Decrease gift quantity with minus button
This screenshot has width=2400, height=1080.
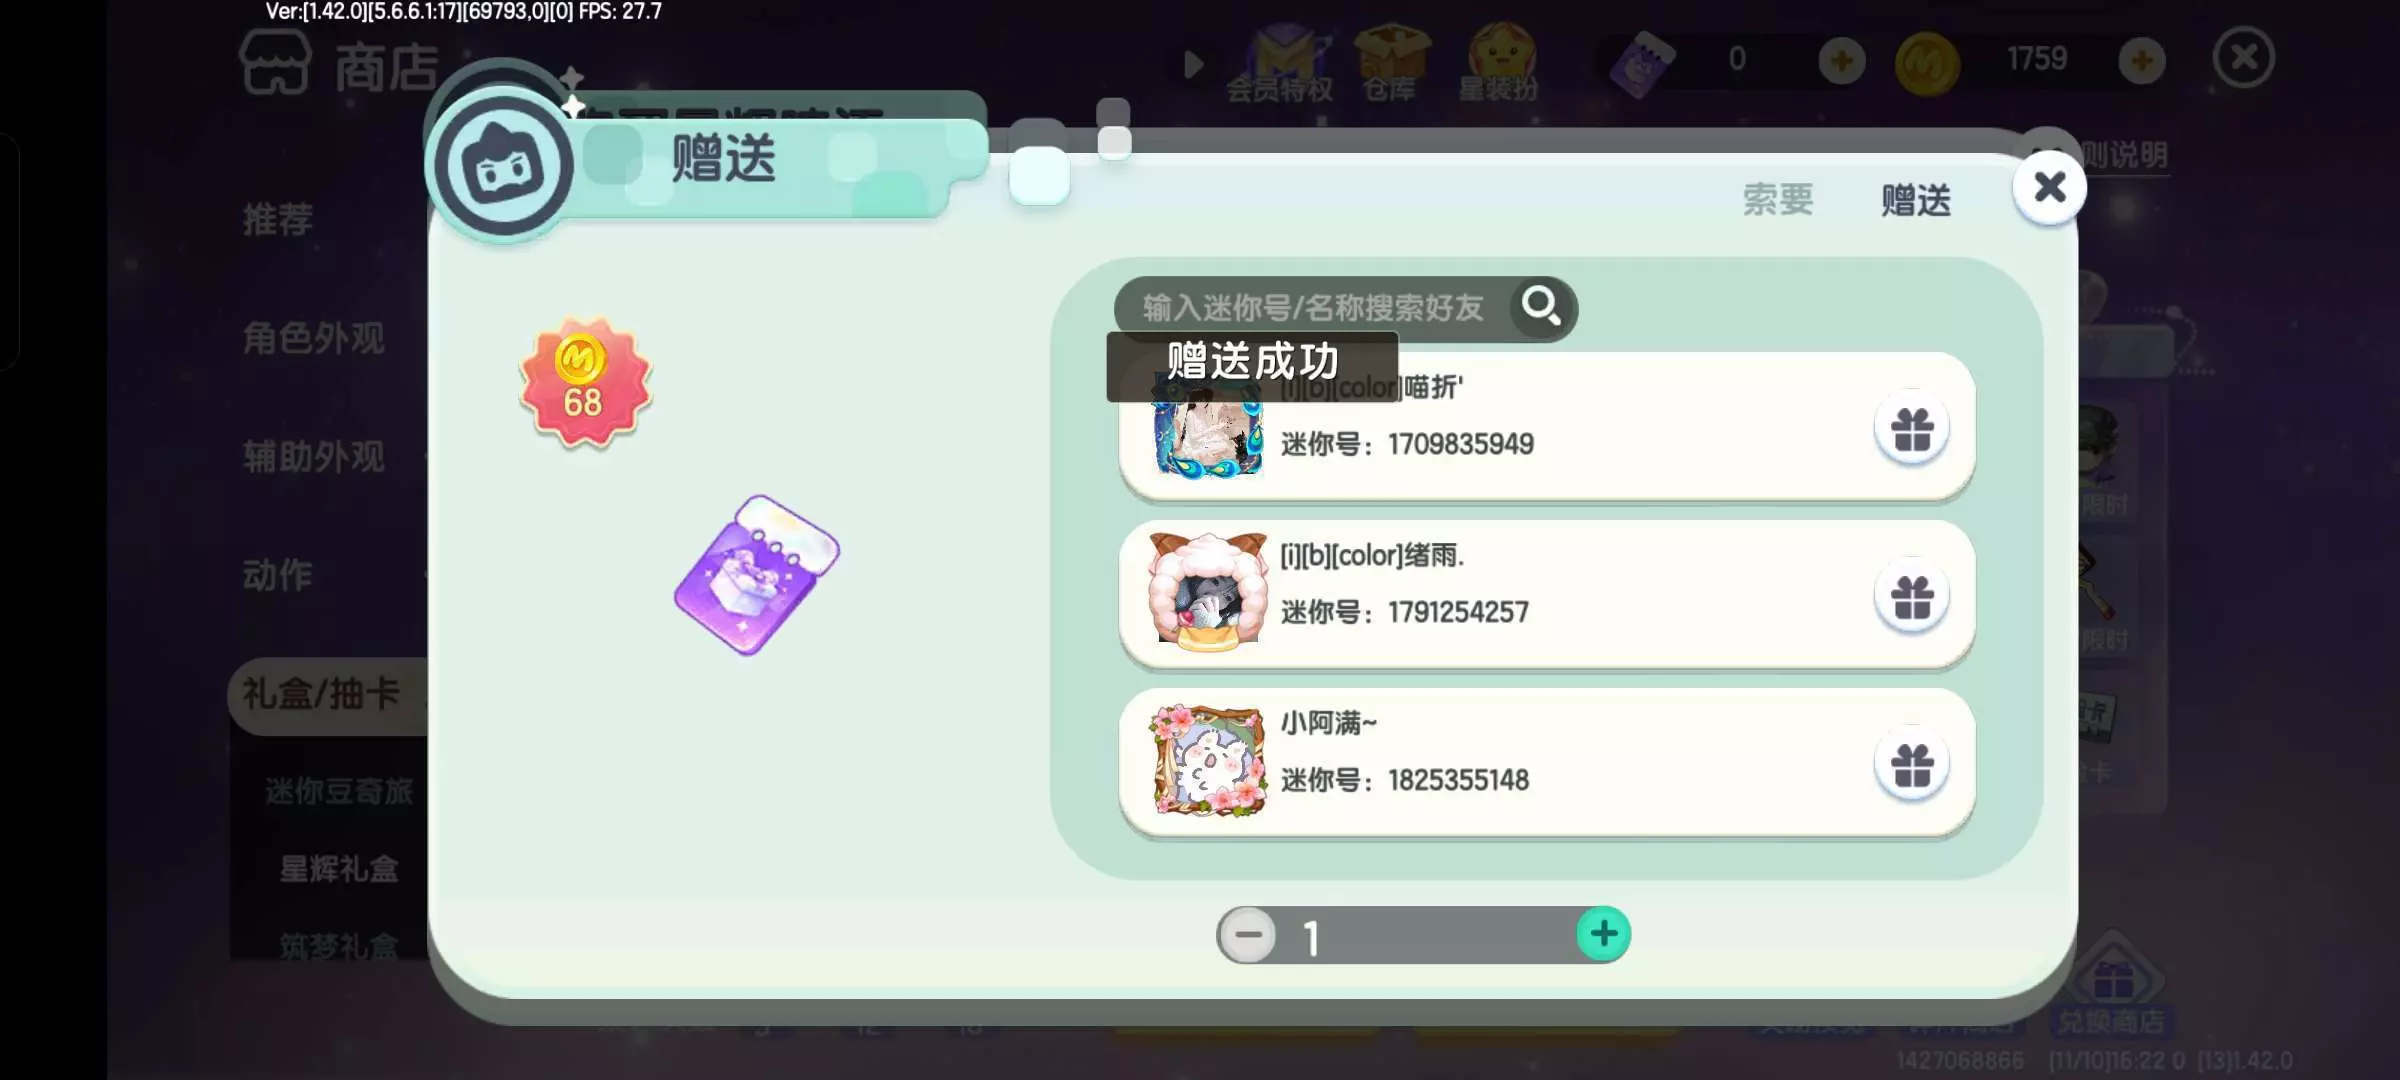[1248, 935]
